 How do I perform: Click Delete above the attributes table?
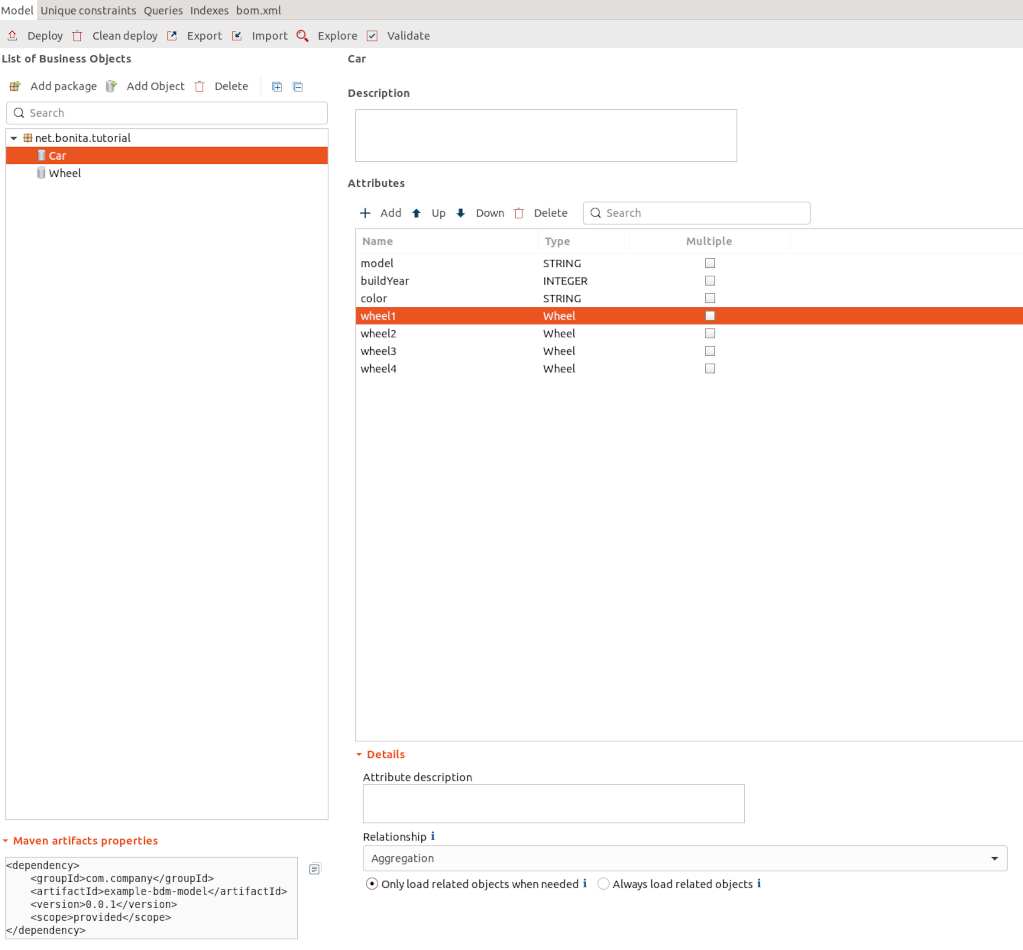click(x=541, y=213)
